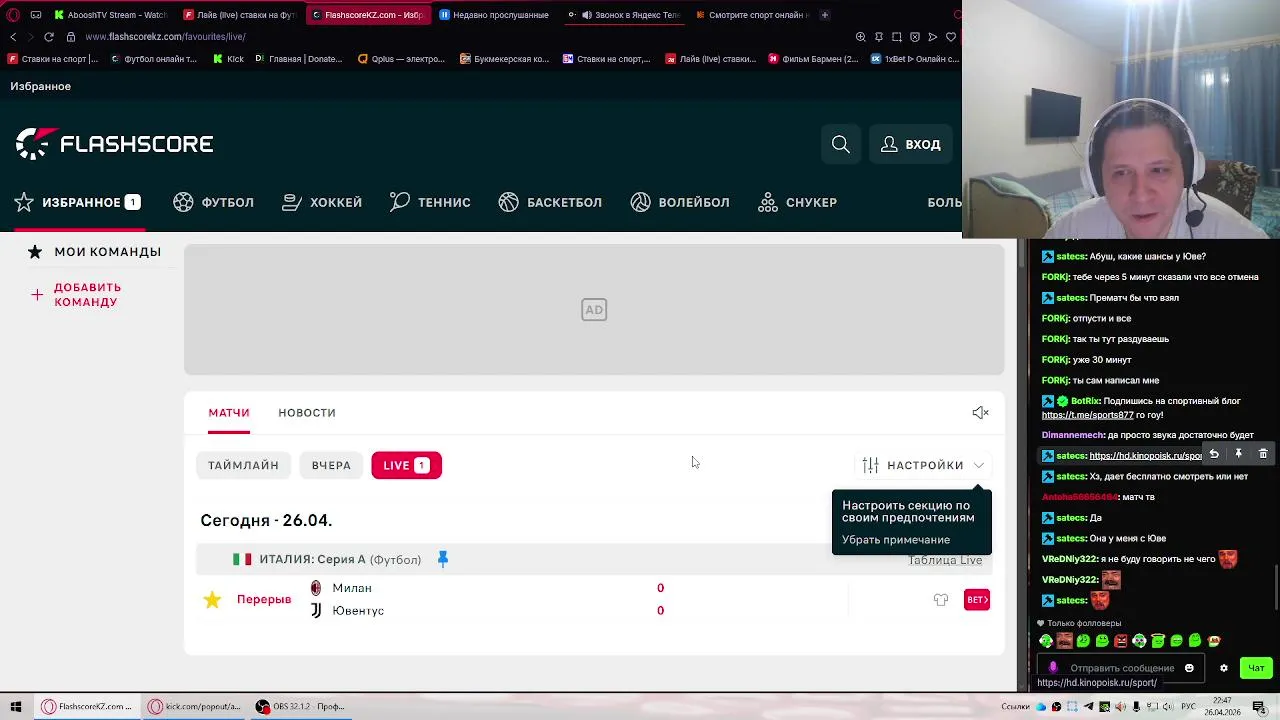Click the green Чат send button

1256,668
